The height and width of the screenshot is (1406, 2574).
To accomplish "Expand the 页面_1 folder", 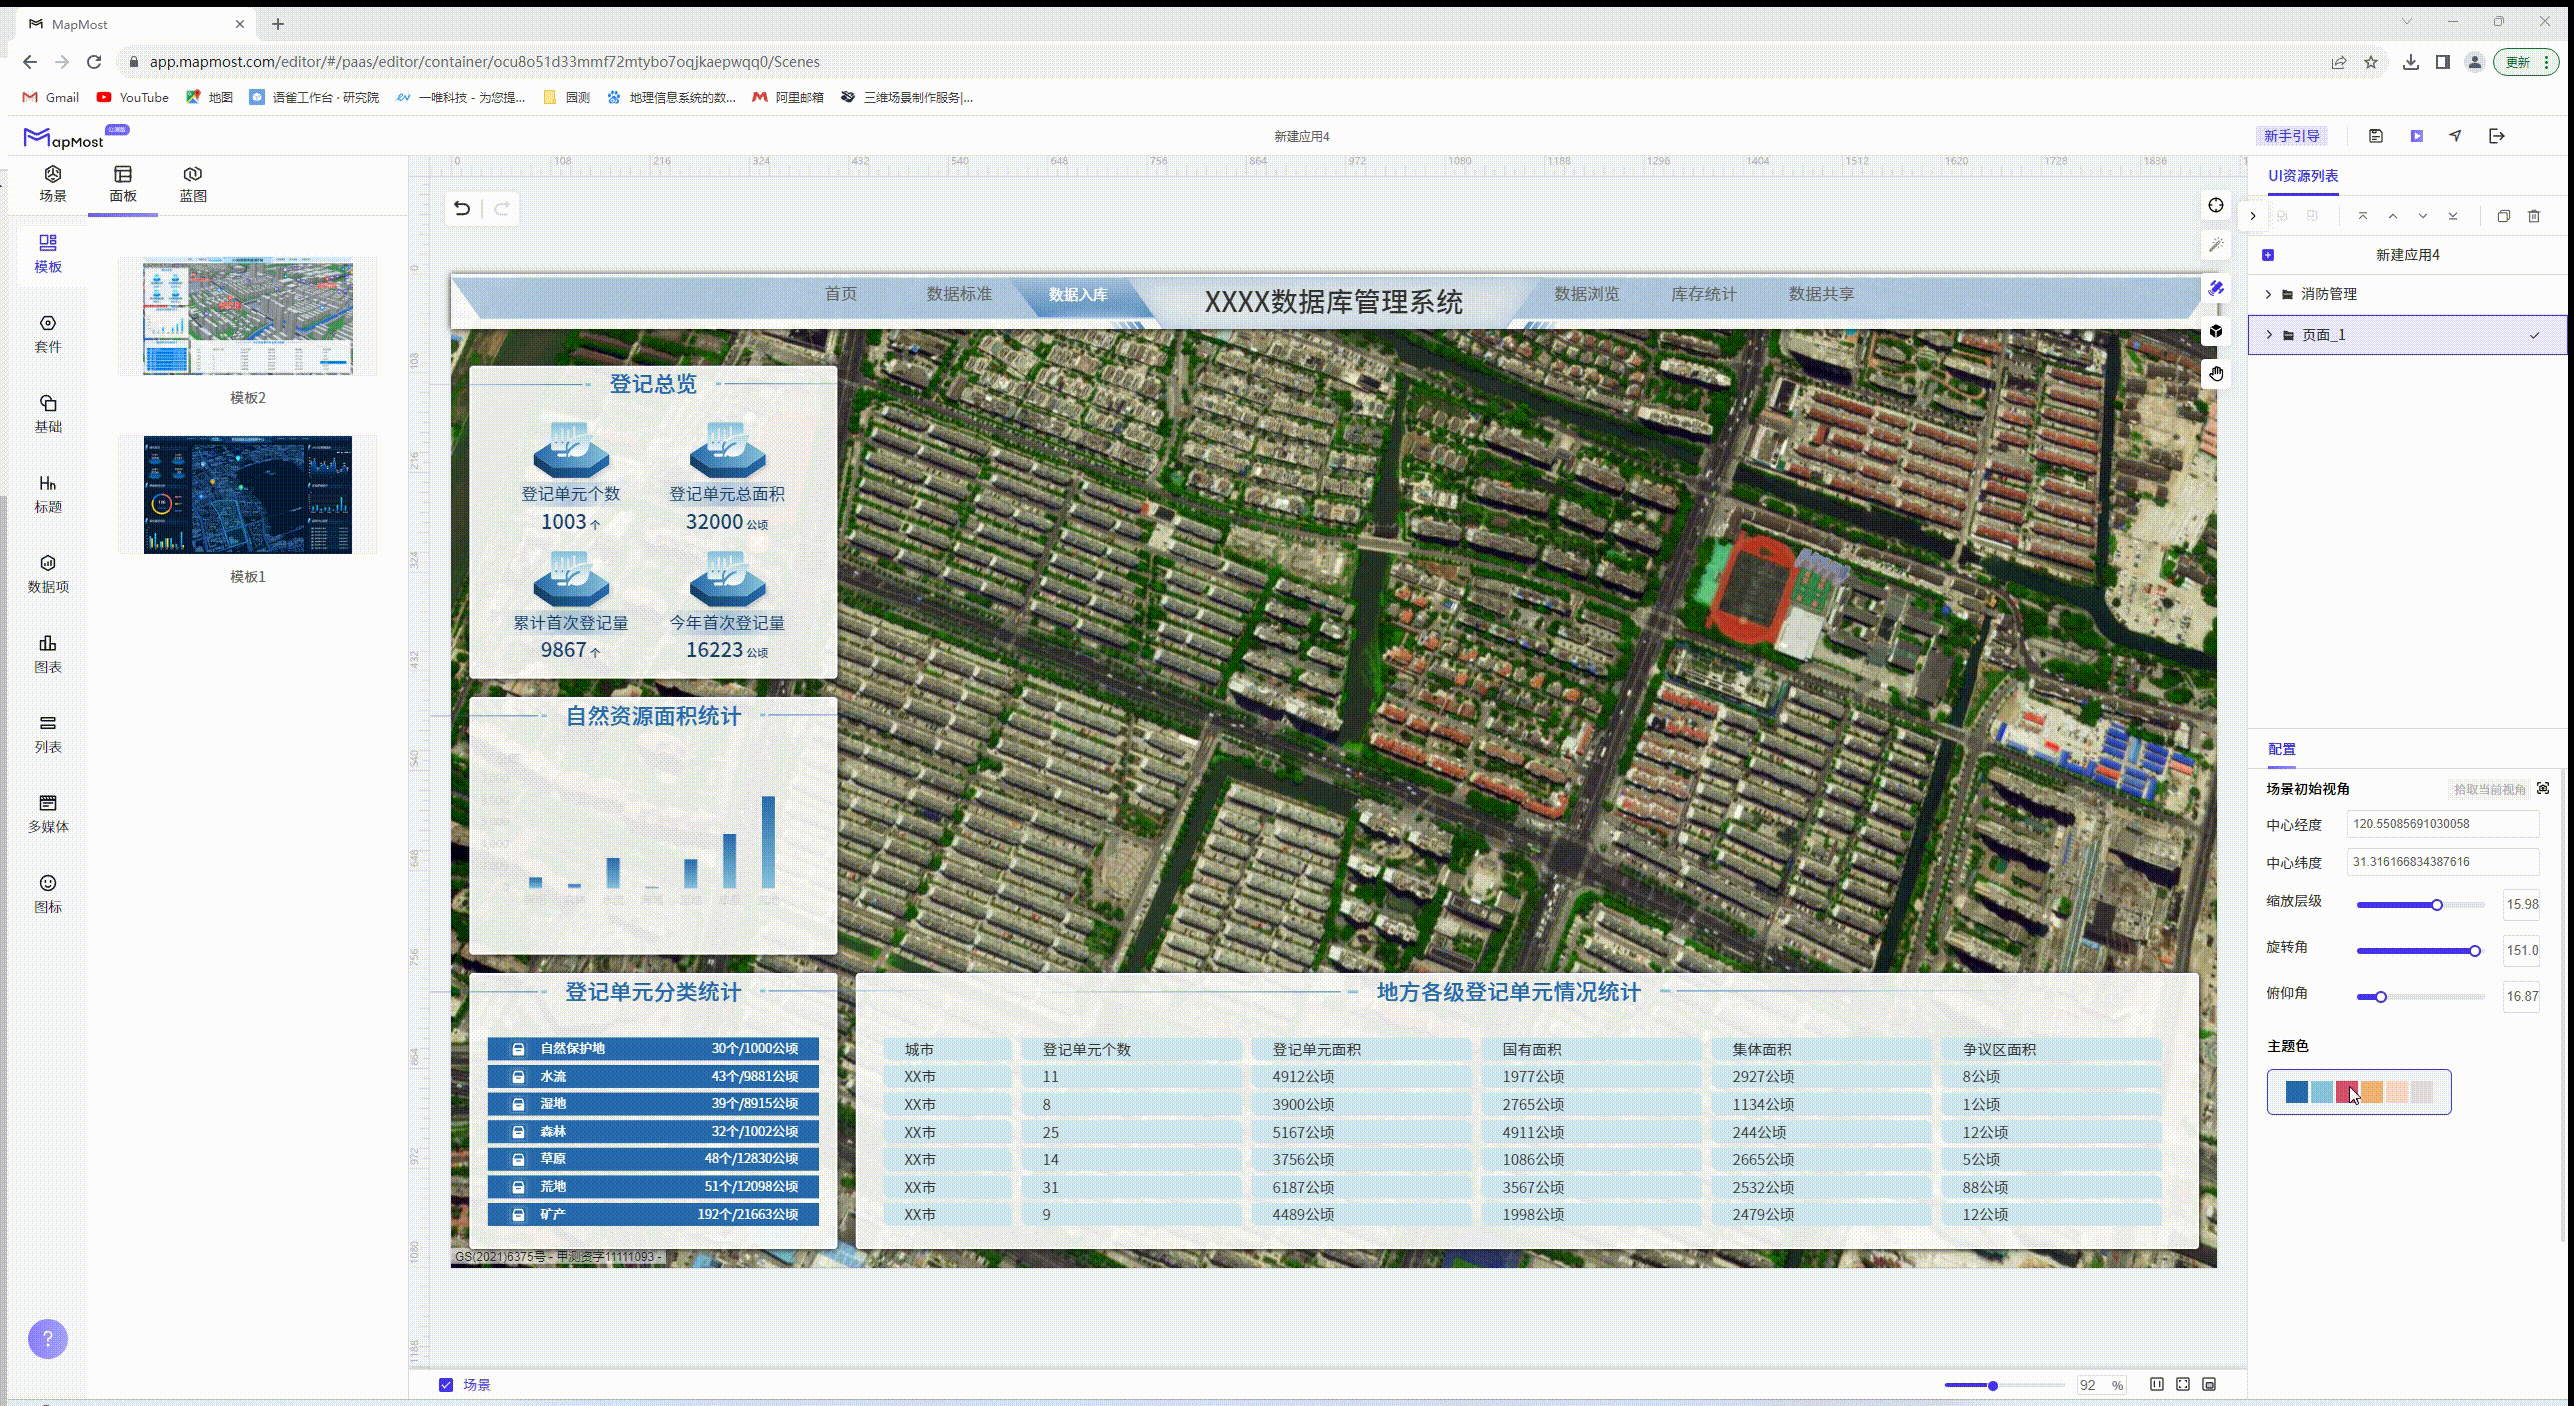I will pyautogui.click(x=2269, y=335).
